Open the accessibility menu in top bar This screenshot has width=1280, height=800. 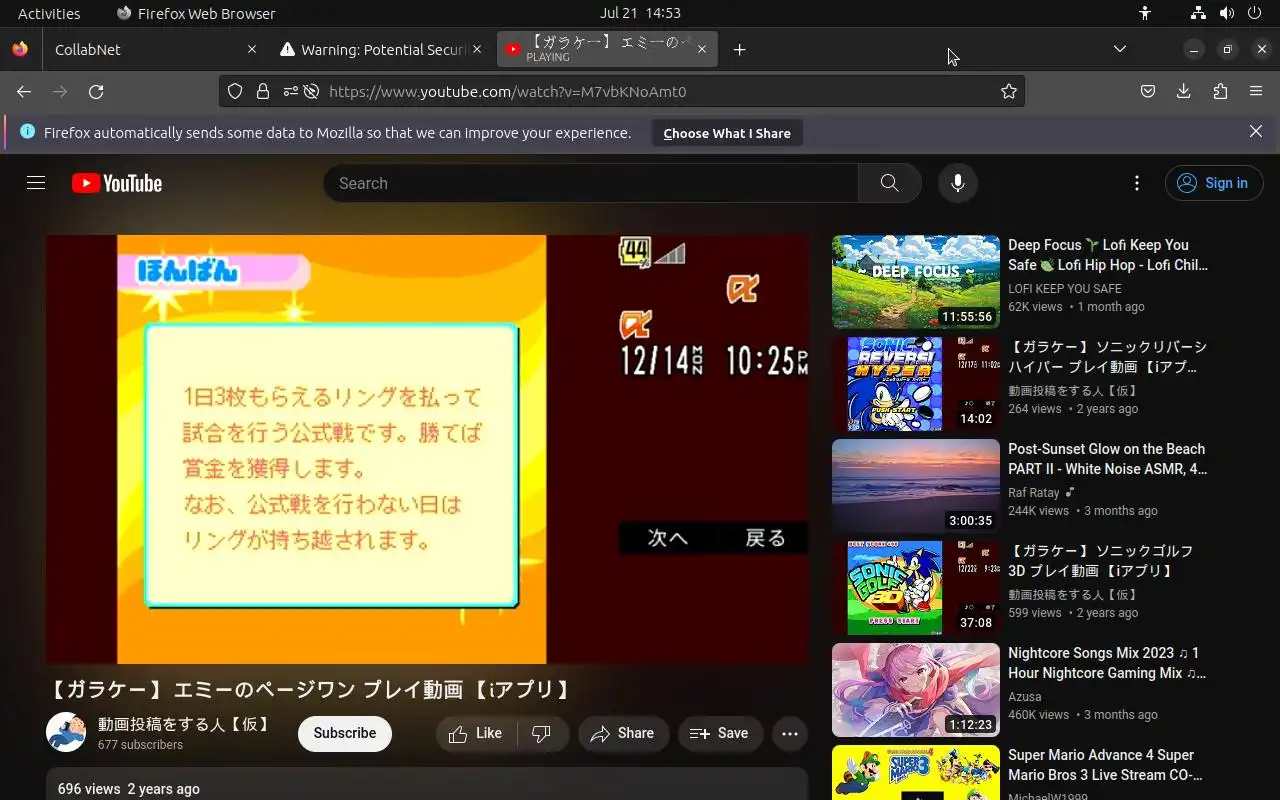(x=1145, y=13)
